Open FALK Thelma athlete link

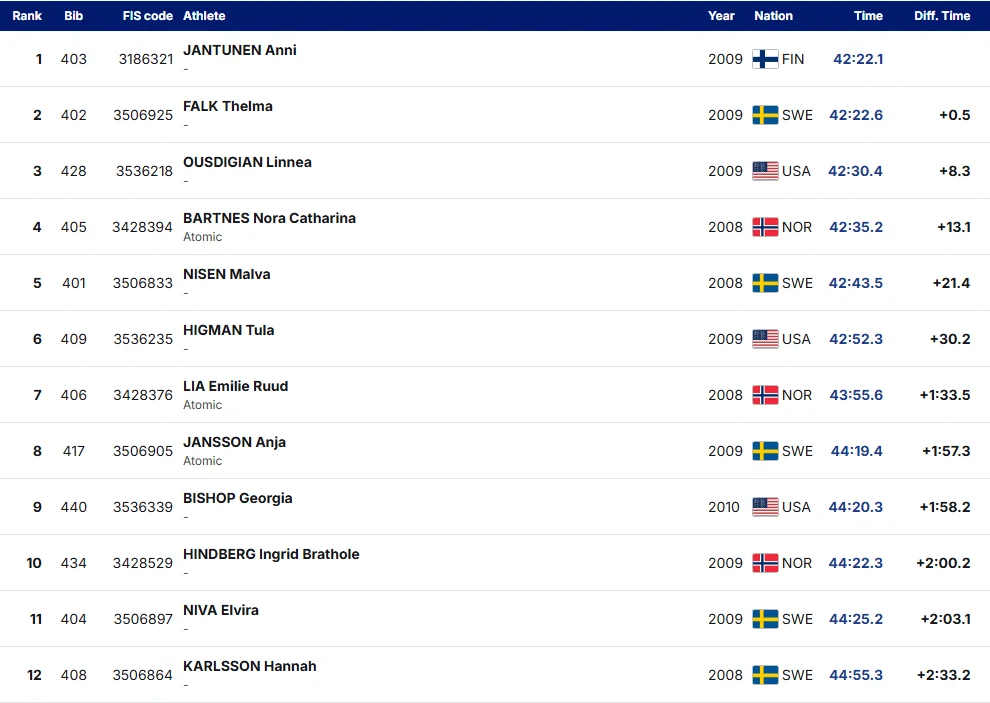[x=228, y=106]
